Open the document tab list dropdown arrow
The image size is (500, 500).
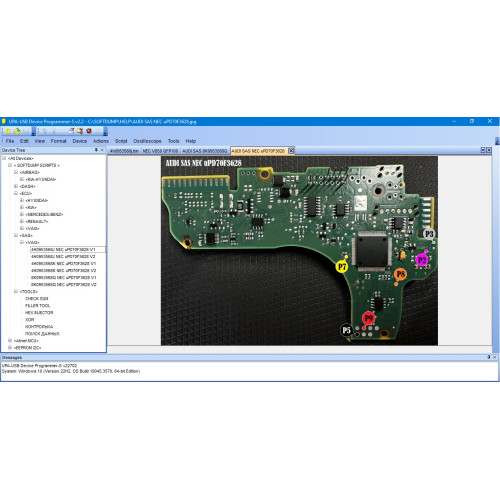(482, 150)
